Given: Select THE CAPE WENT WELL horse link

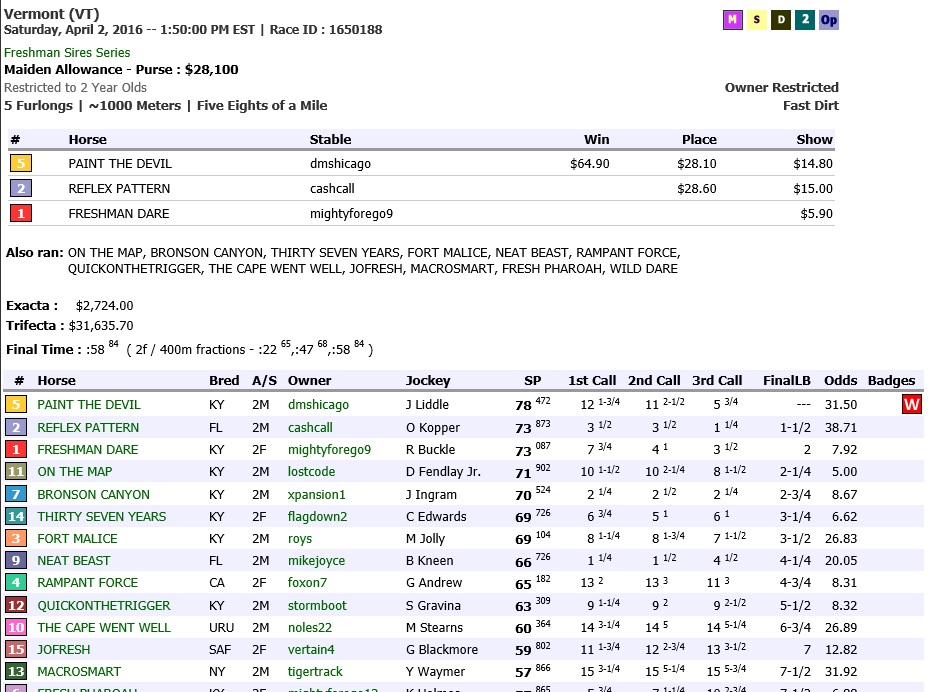Looking at the screenshot, I should pyautogui.click(x=104, y=628).
